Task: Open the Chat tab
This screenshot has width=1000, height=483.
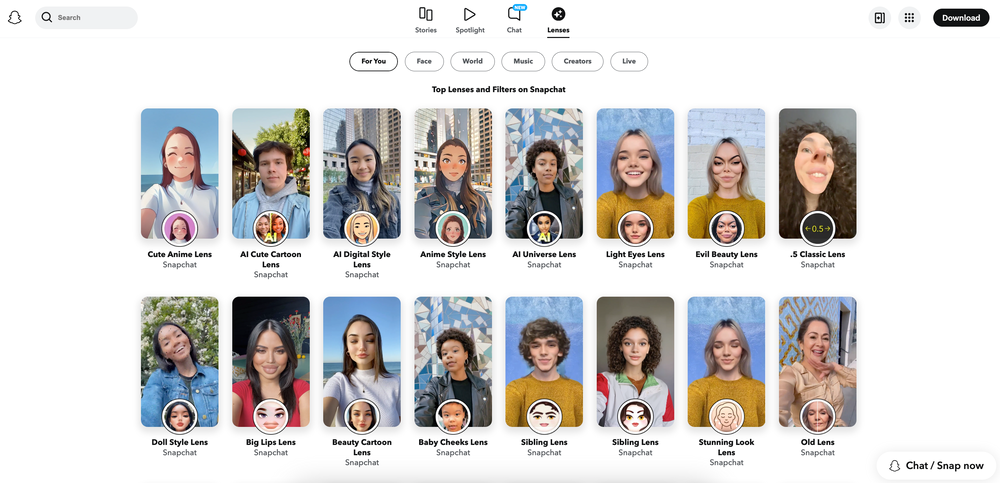Action: tap(514, 20)
